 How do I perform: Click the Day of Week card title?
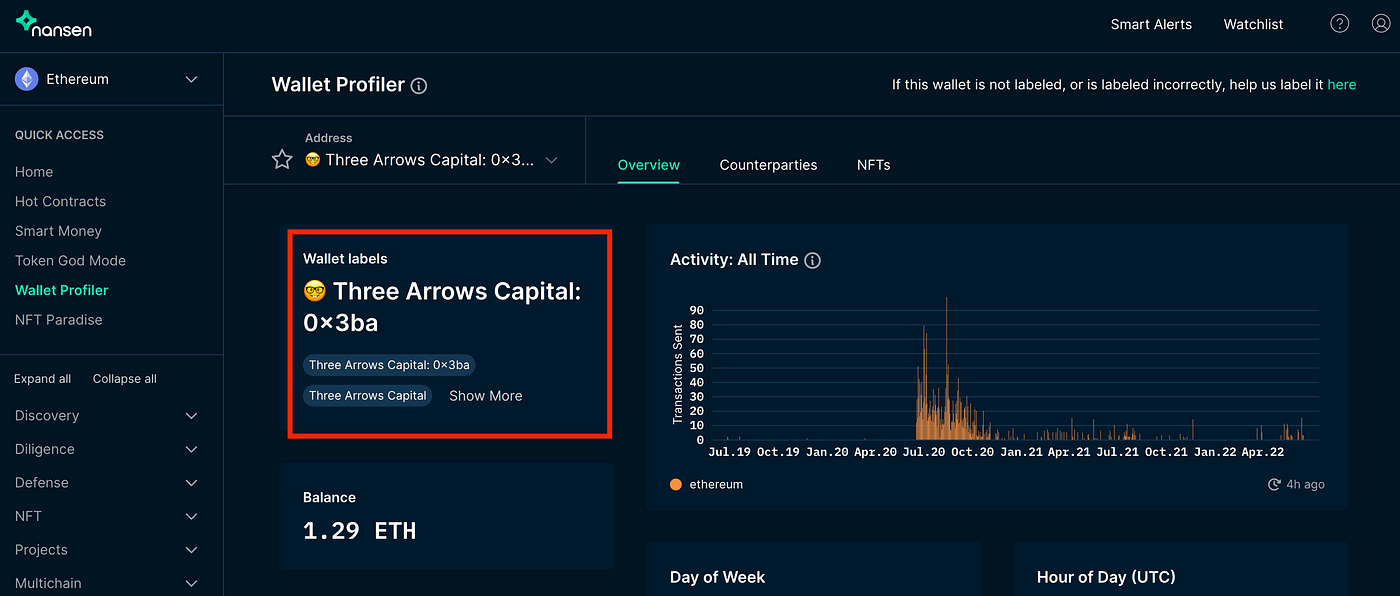point(717,577)
